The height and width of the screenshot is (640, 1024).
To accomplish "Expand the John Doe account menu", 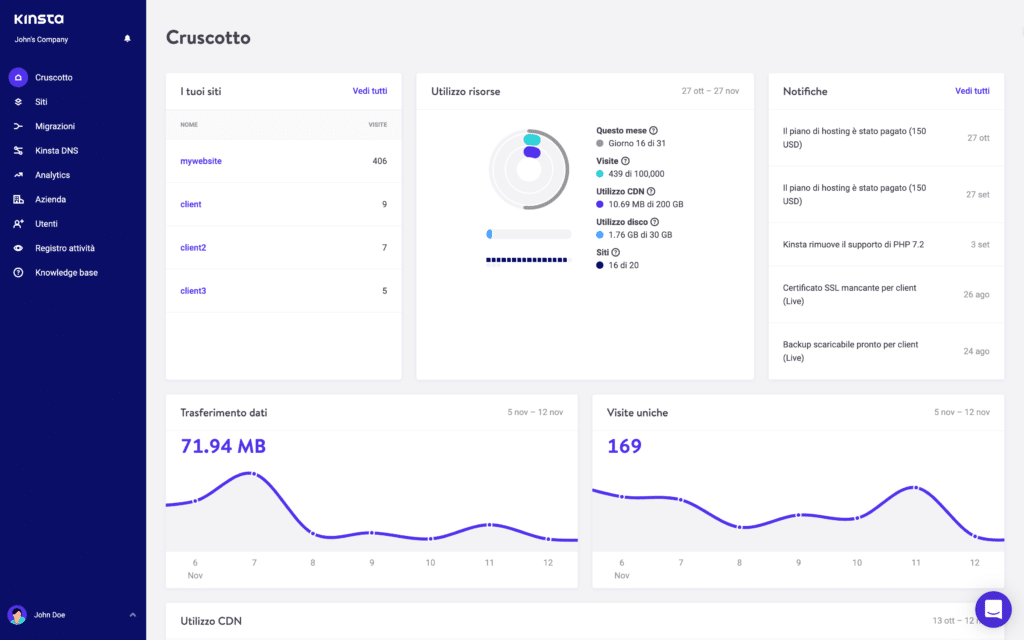I will [133, 615].
